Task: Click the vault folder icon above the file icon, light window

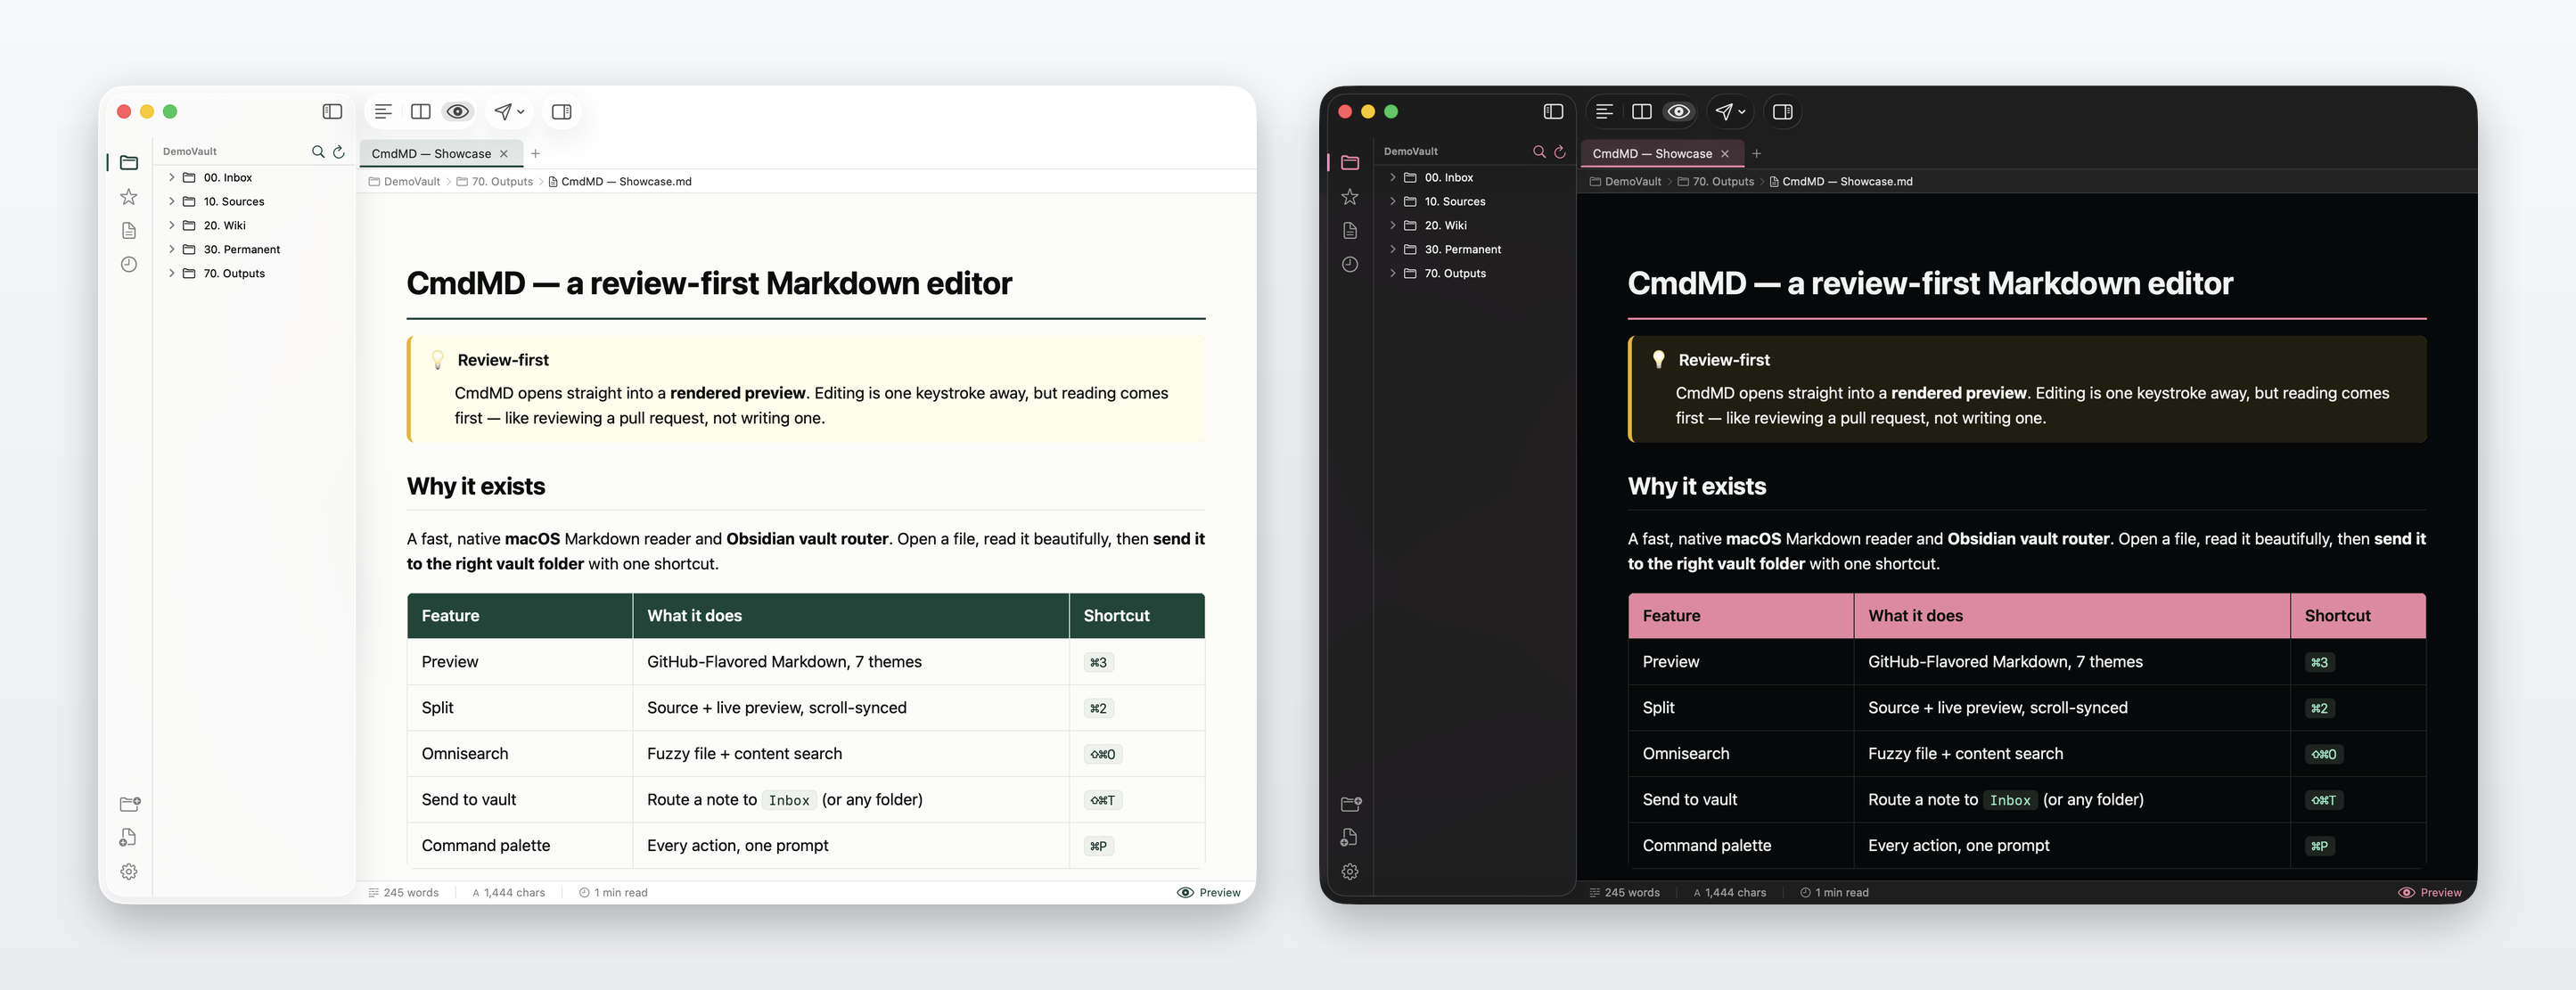Action: 130,803
